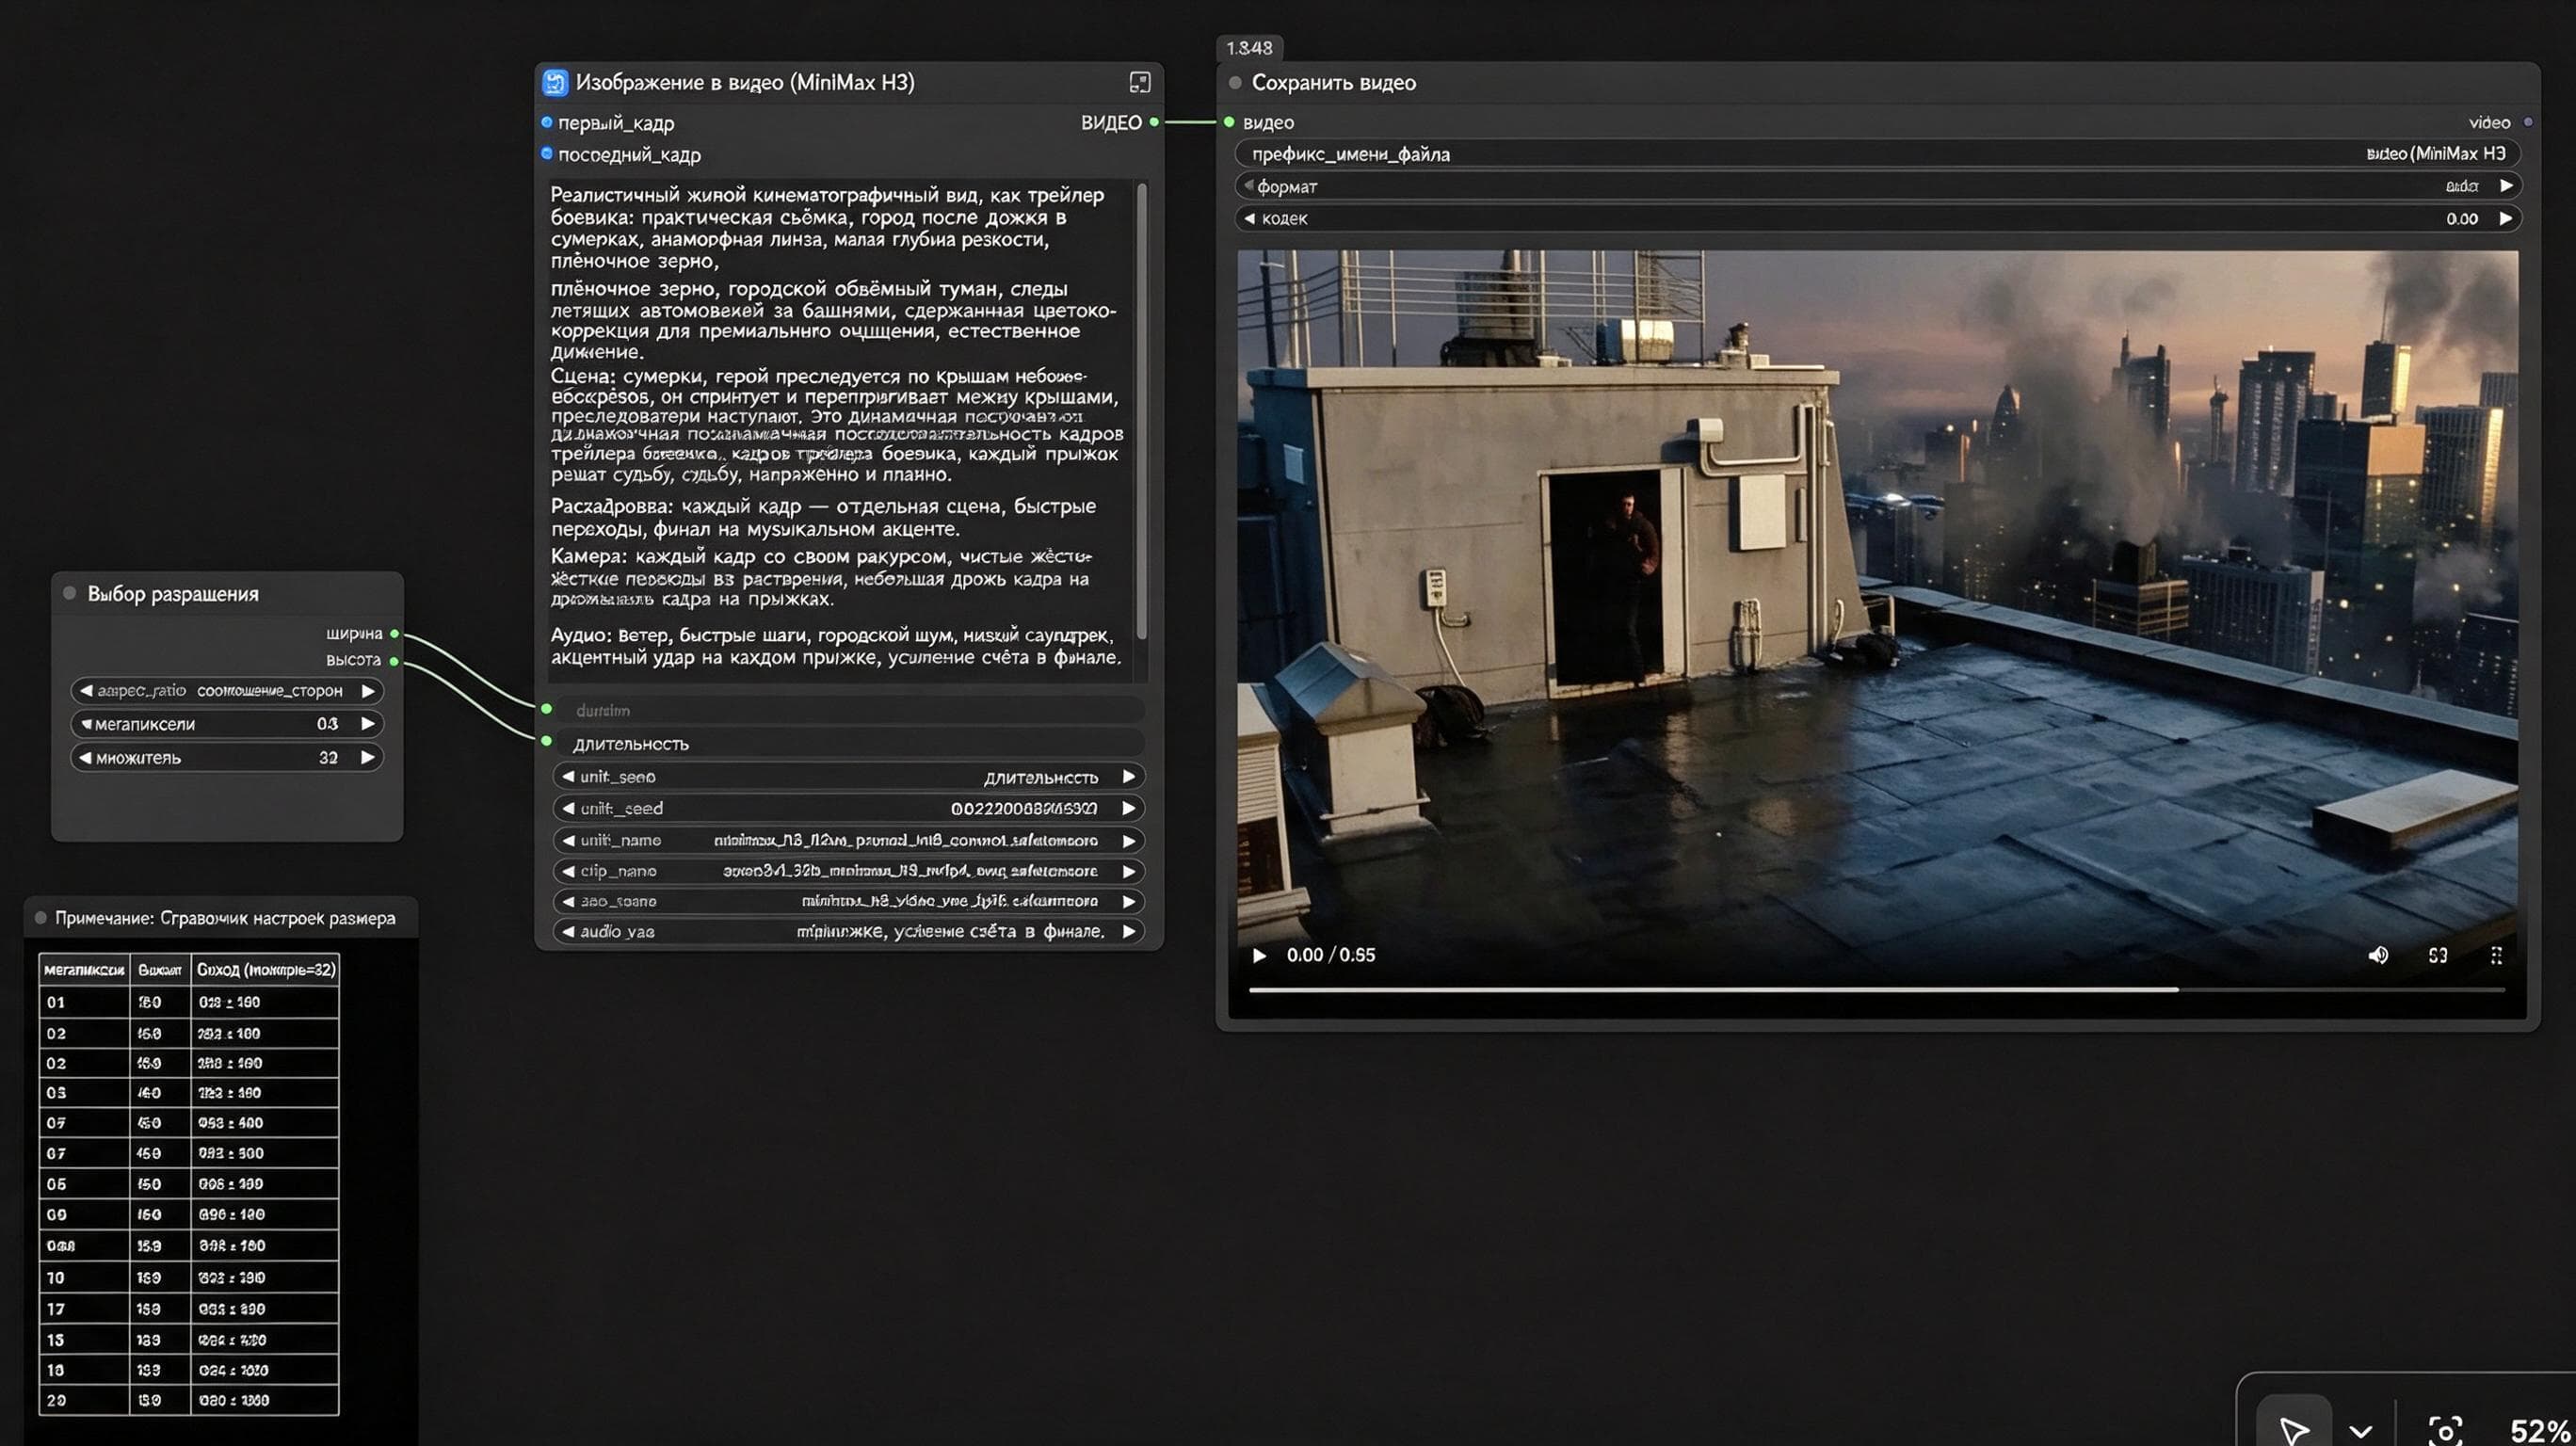Toggle size of the Изображение в видео node
The image size is (2576, 1446).
1140,82
